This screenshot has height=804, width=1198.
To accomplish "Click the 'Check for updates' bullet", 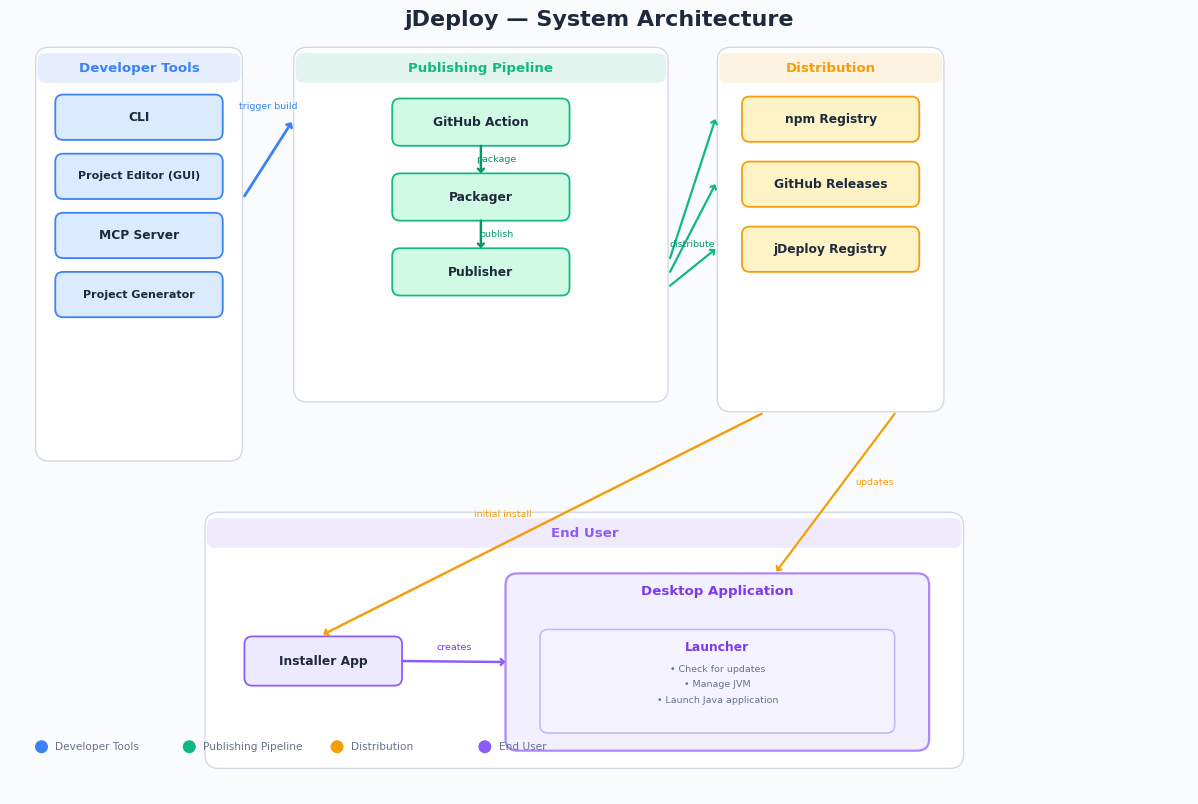I will 717,669.
